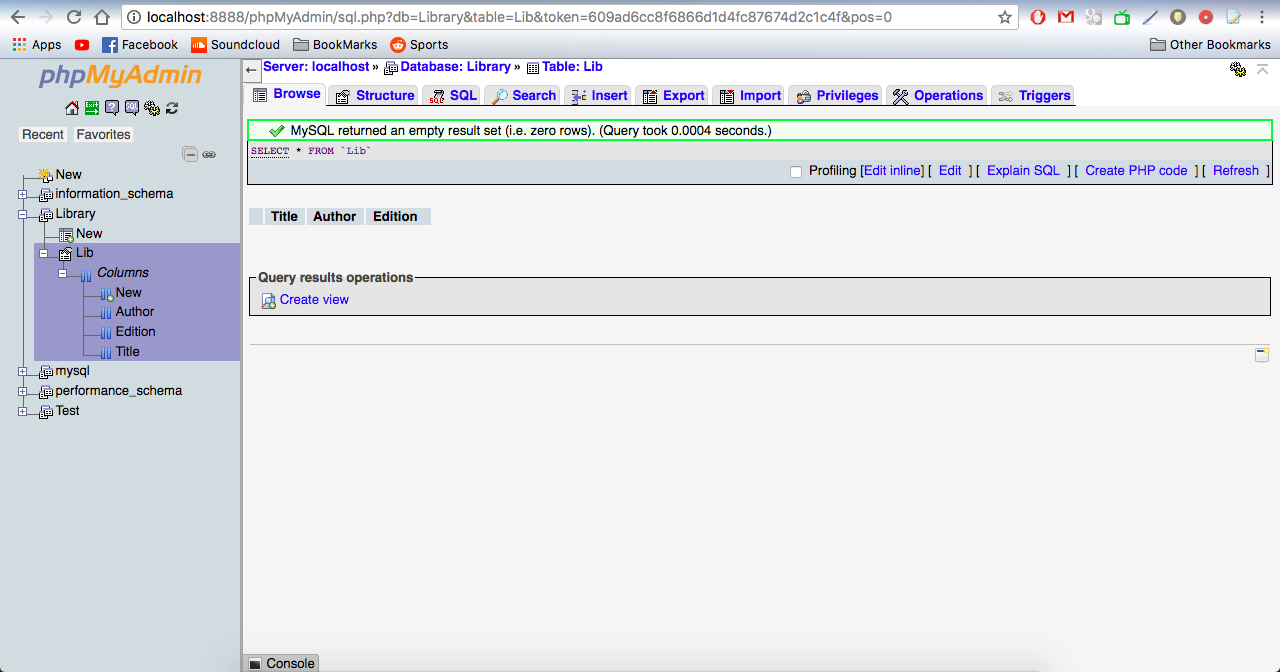Collapse all tree nodes minus icon
This screenshot has height=672, width=1280.
(x=190, y=154)
